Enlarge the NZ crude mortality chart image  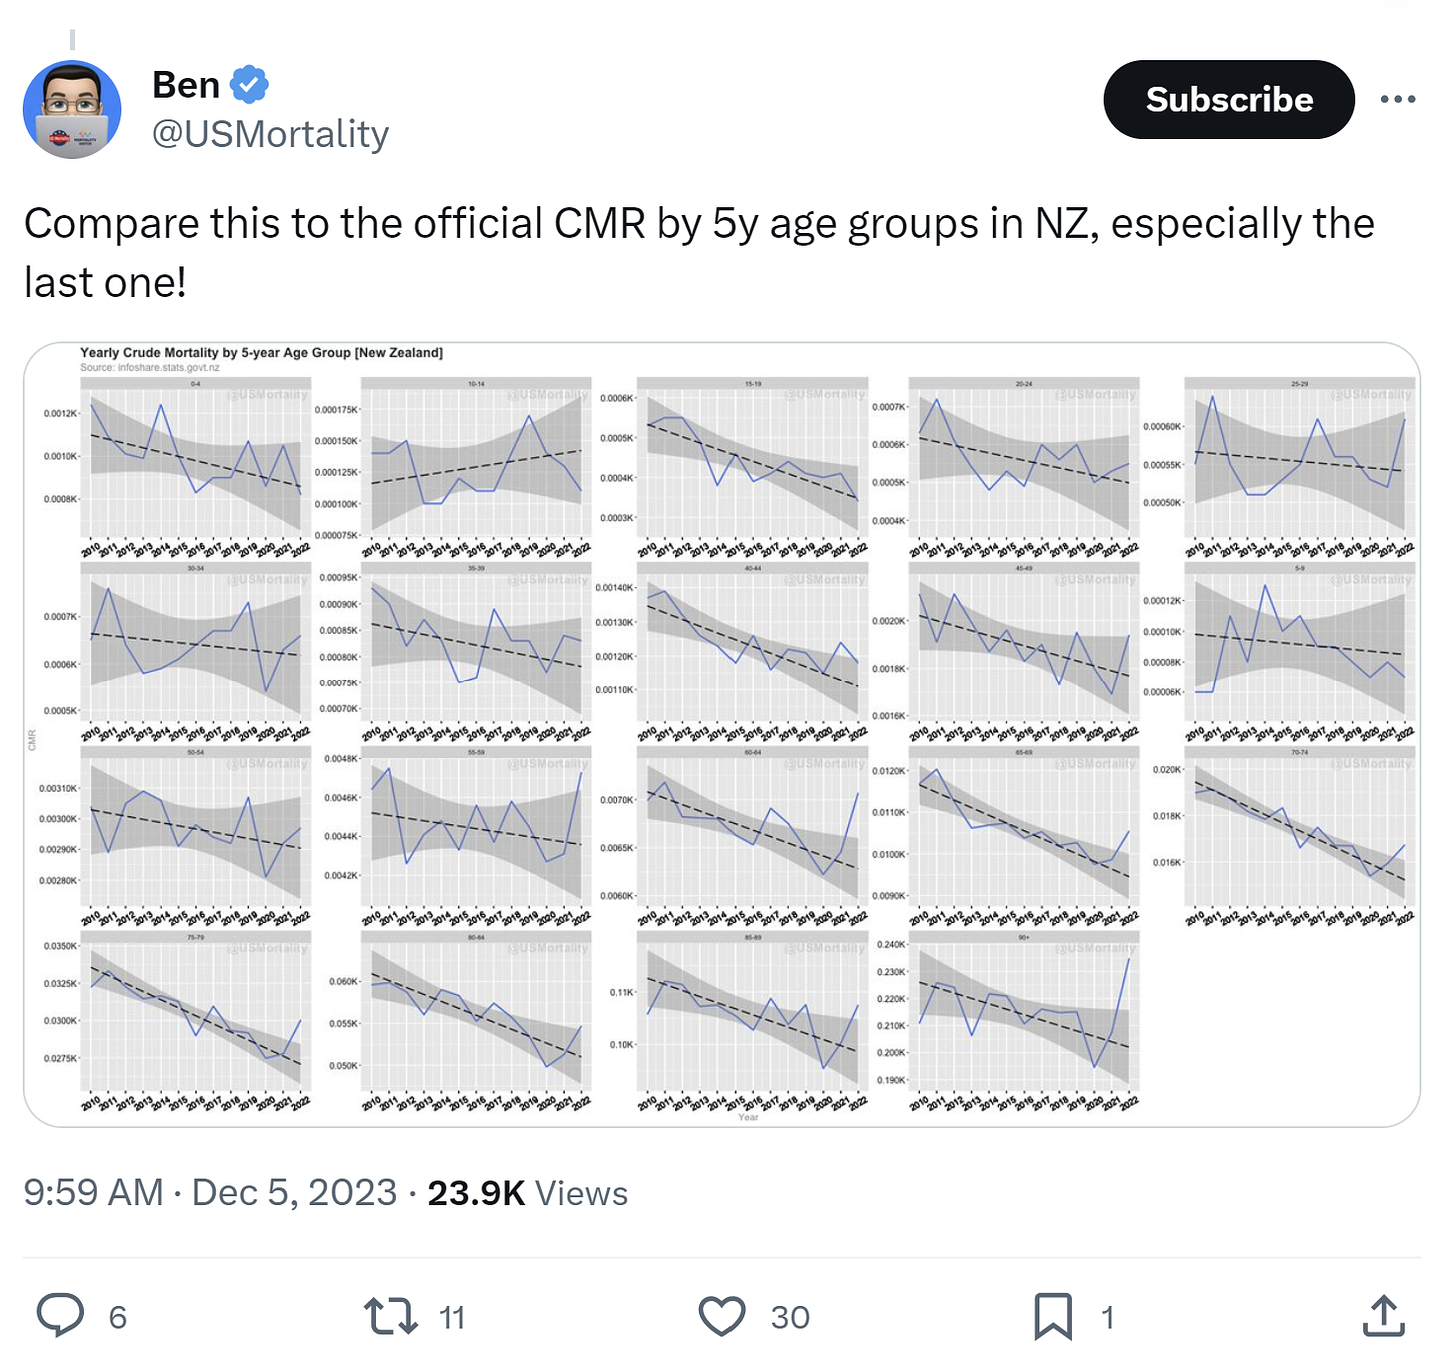point(721,734)
